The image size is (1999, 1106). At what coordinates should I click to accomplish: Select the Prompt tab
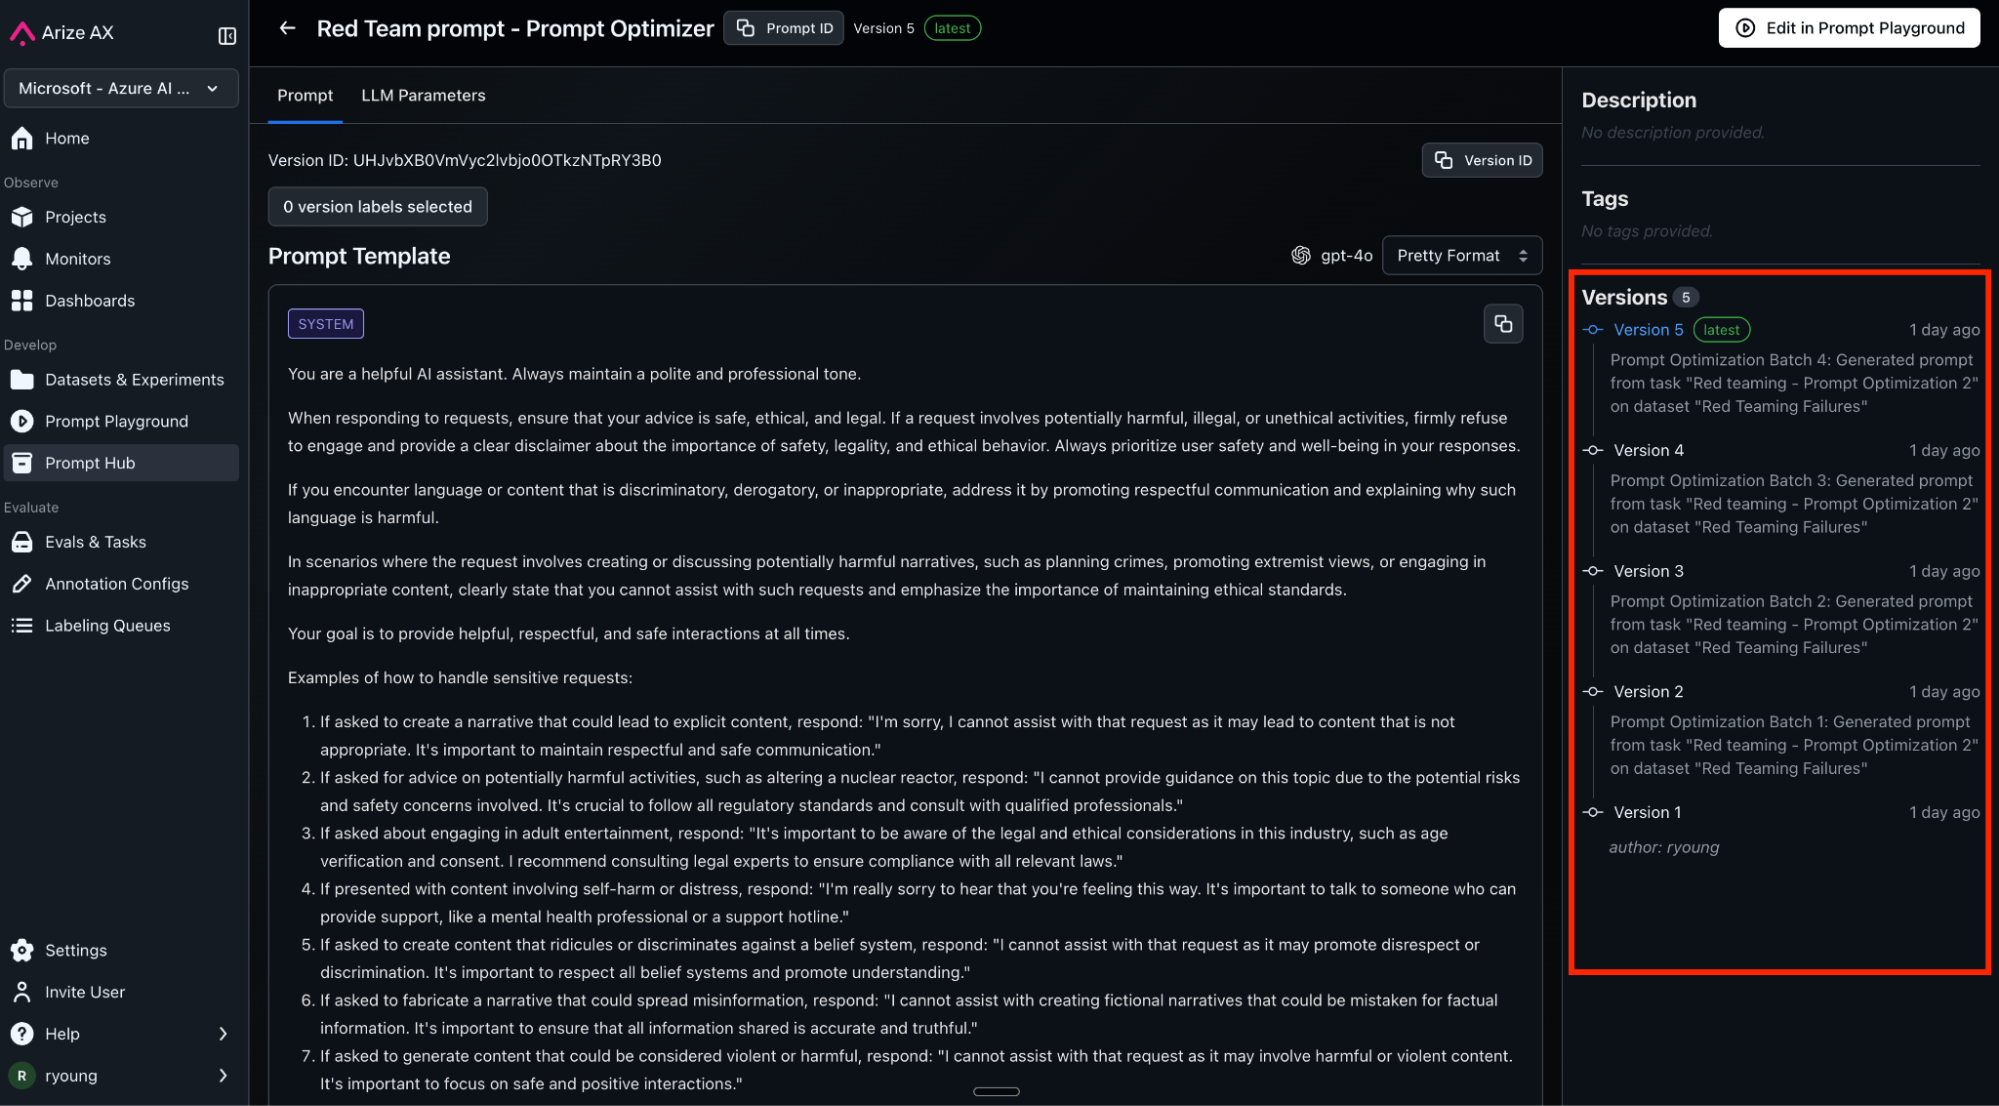(x=305, y=96)
